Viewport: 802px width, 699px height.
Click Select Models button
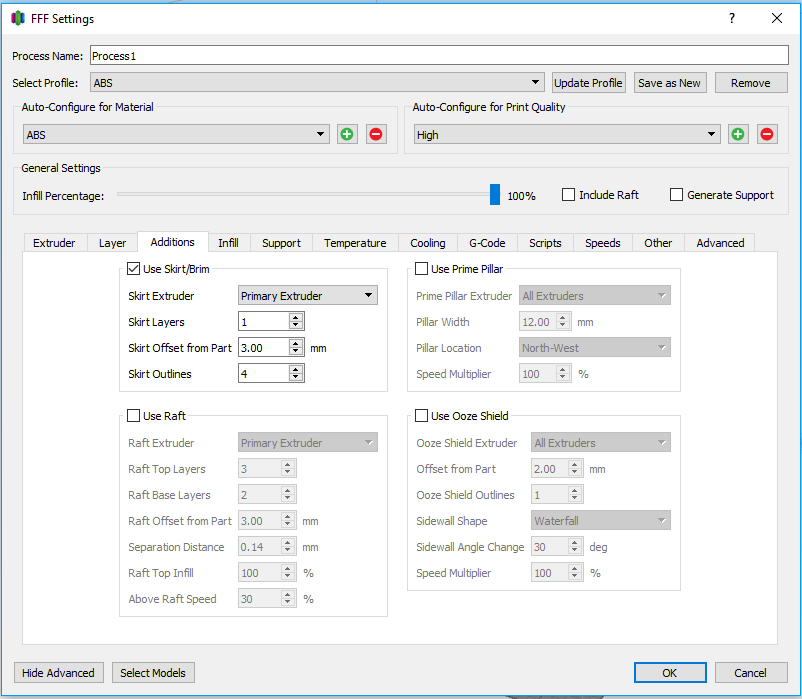click(153, 672)
